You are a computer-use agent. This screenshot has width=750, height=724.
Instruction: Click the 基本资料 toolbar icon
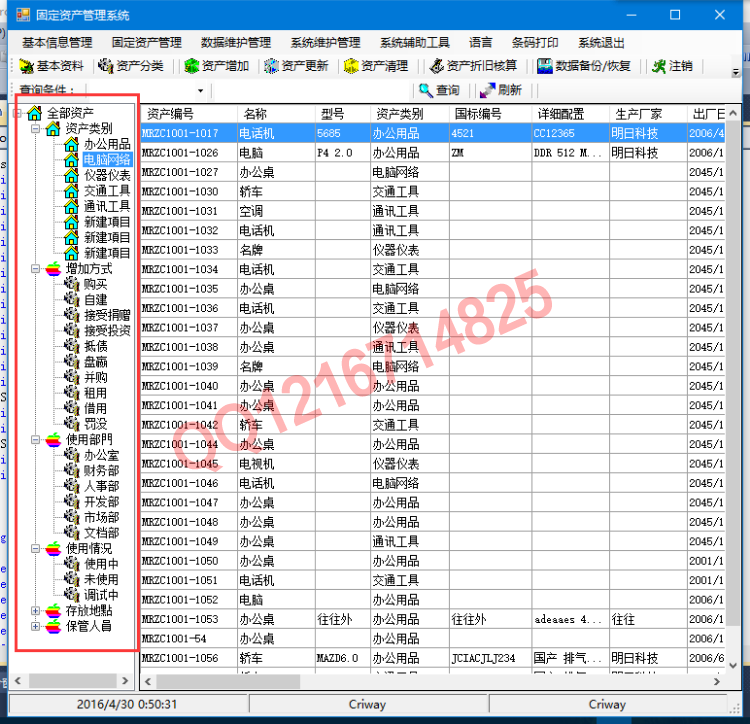click(26, 66)
